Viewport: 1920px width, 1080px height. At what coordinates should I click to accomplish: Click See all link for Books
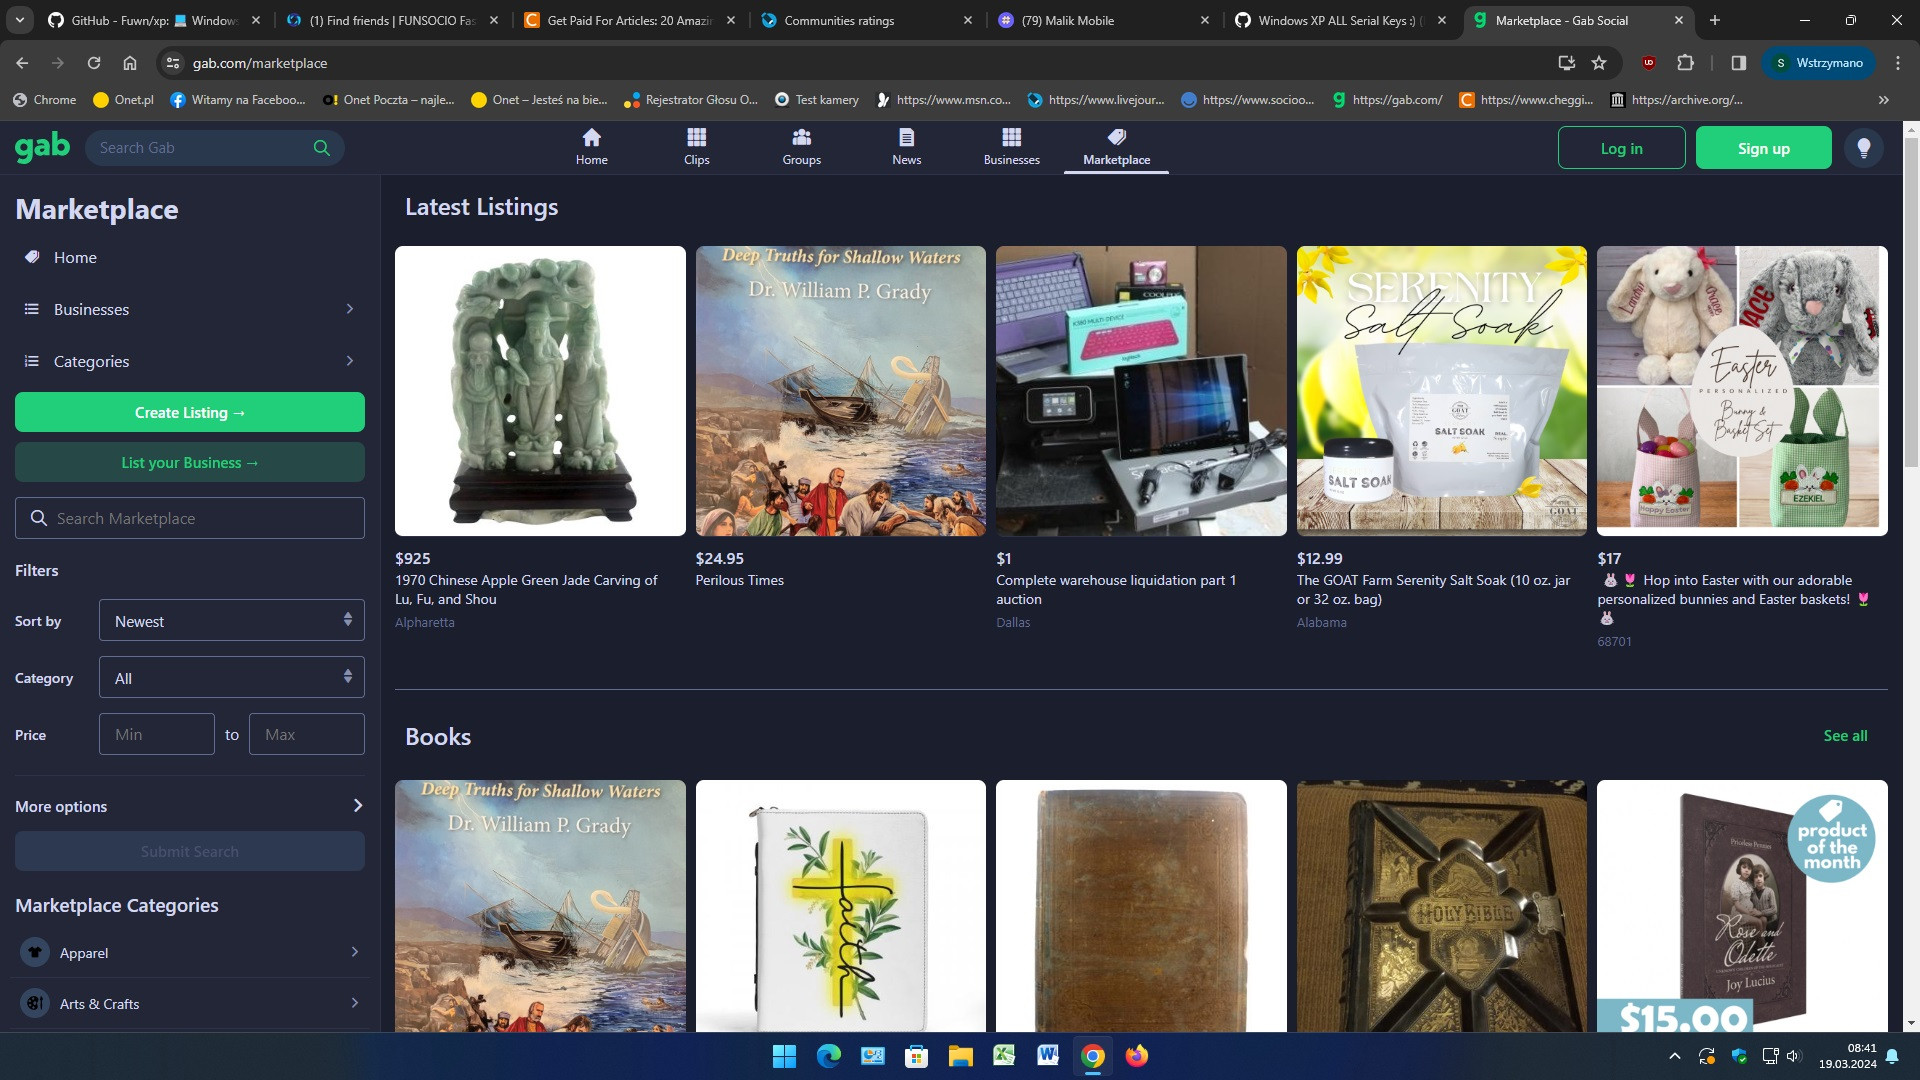point(1845,736)
